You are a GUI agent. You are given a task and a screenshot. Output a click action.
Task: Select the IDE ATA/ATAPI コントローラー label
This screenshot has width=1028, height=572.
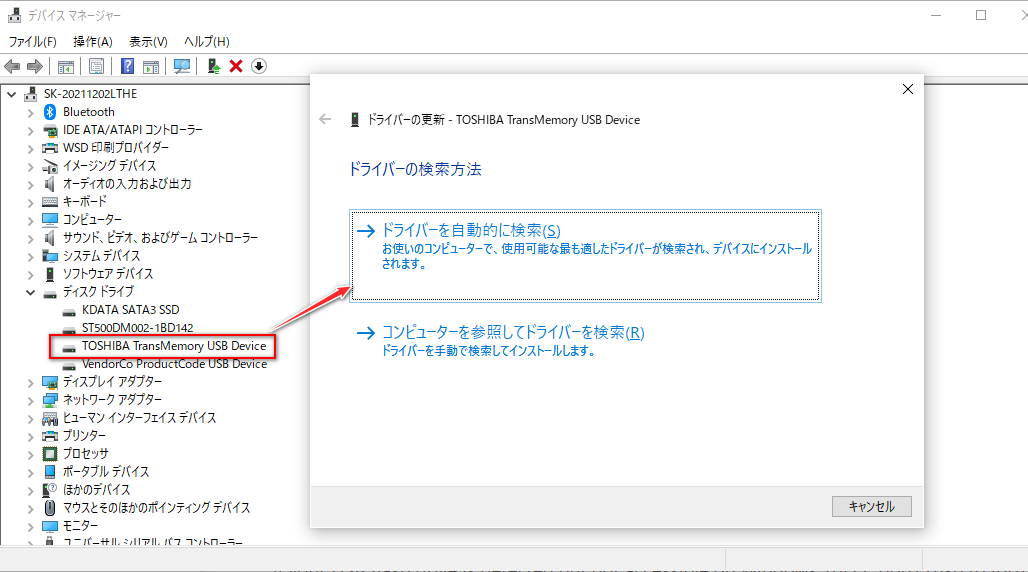coord(132,130)
